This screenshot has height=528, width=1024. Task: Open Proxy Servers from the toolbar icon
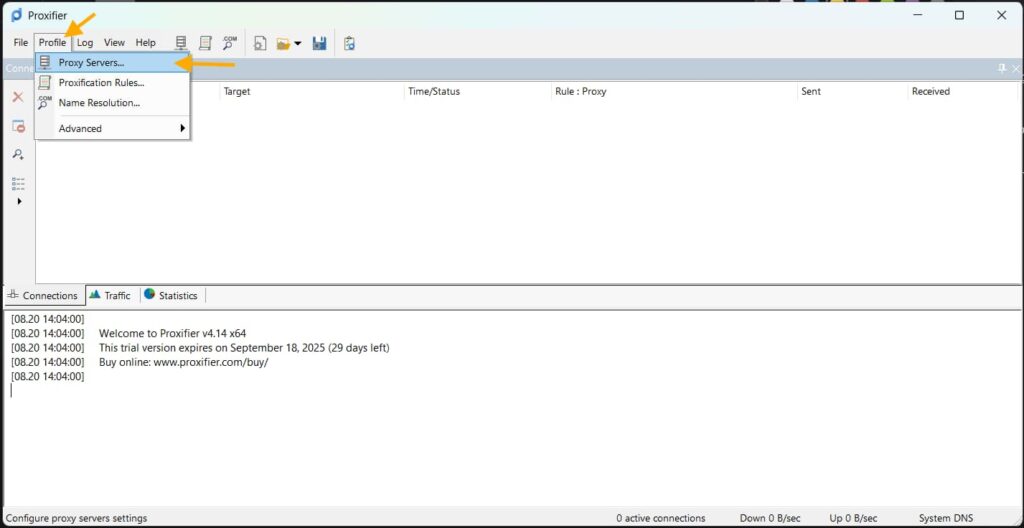coord(182,43)
